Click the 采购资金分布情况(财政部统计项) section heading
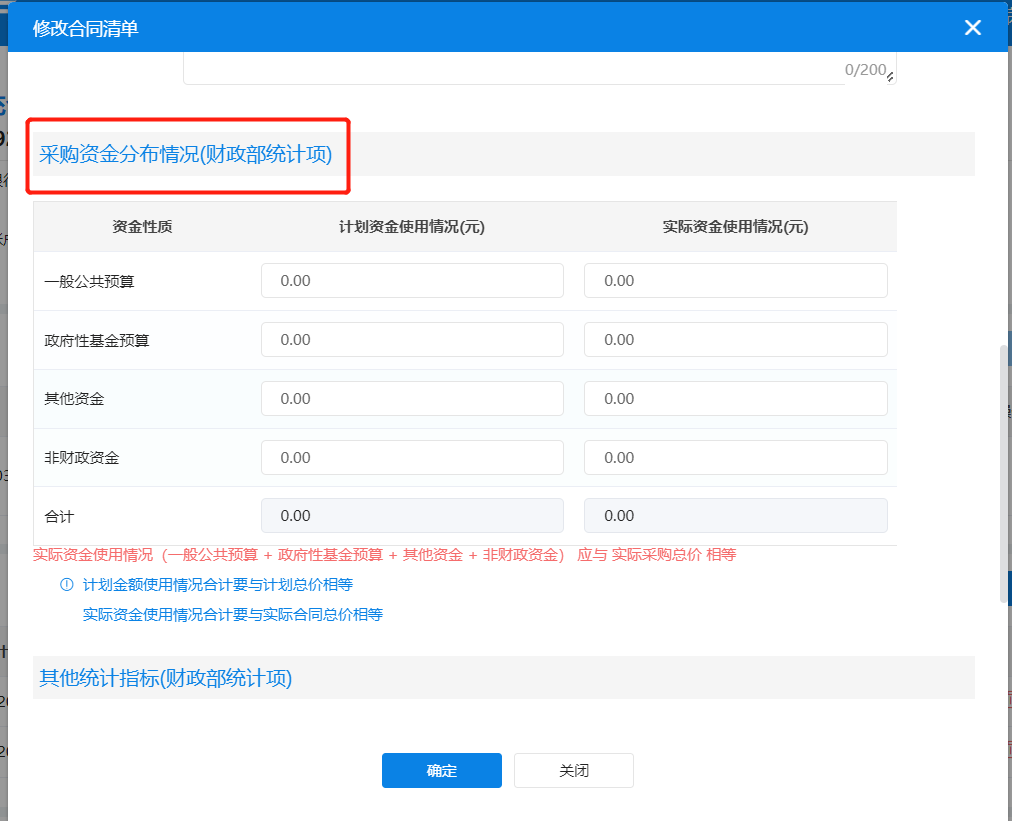This screenshot has height=821, width=1012. [185, 155]
